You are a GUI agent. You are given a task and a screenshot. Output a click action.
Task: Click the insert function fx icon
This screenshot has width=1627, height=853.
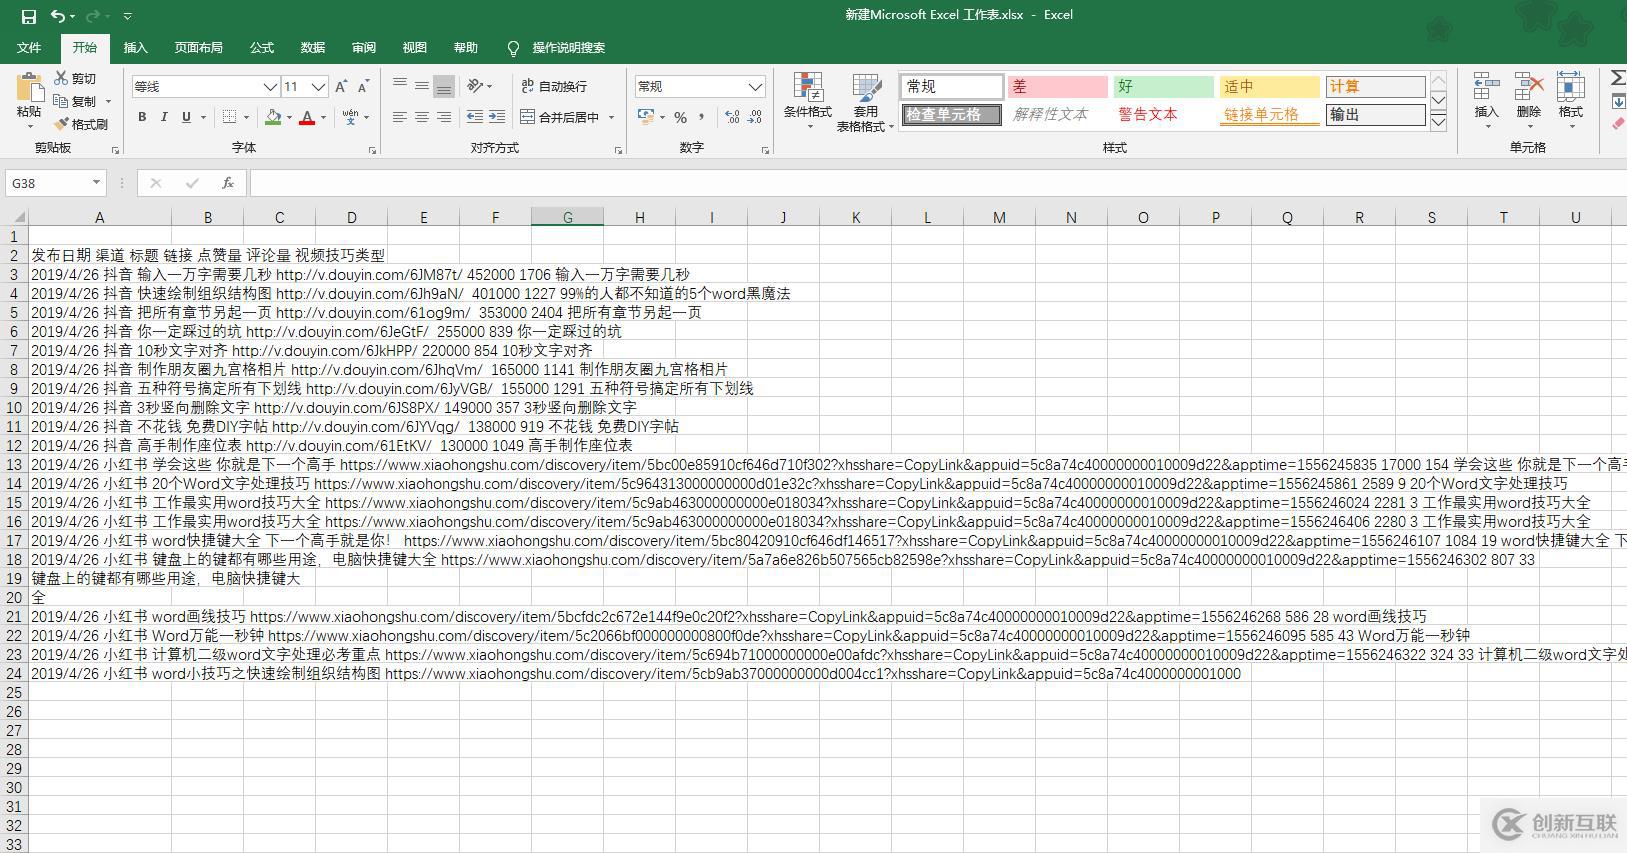pos(228,183)
